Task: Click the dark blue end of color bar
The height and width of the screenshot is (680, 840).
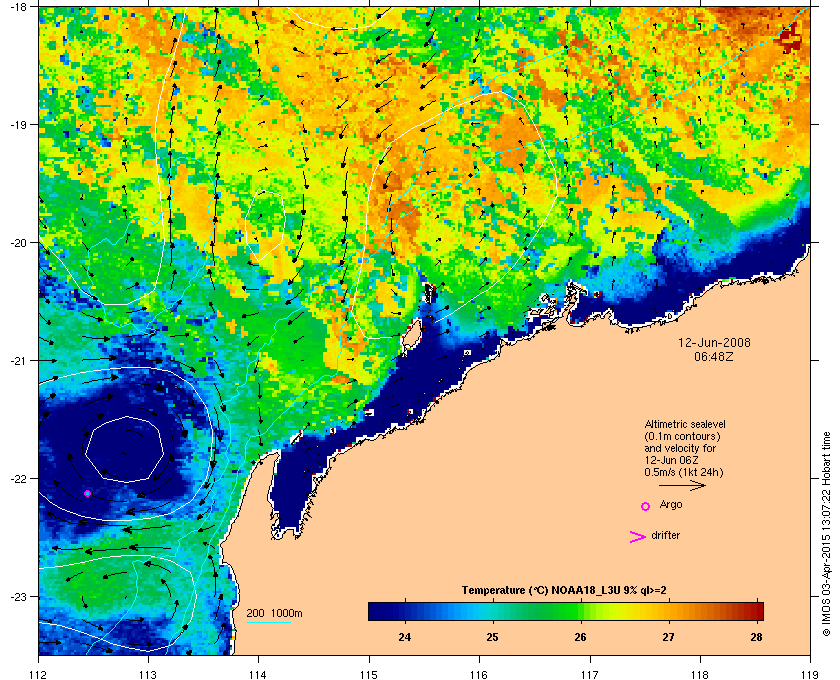Action: click(x=377, y=611)
